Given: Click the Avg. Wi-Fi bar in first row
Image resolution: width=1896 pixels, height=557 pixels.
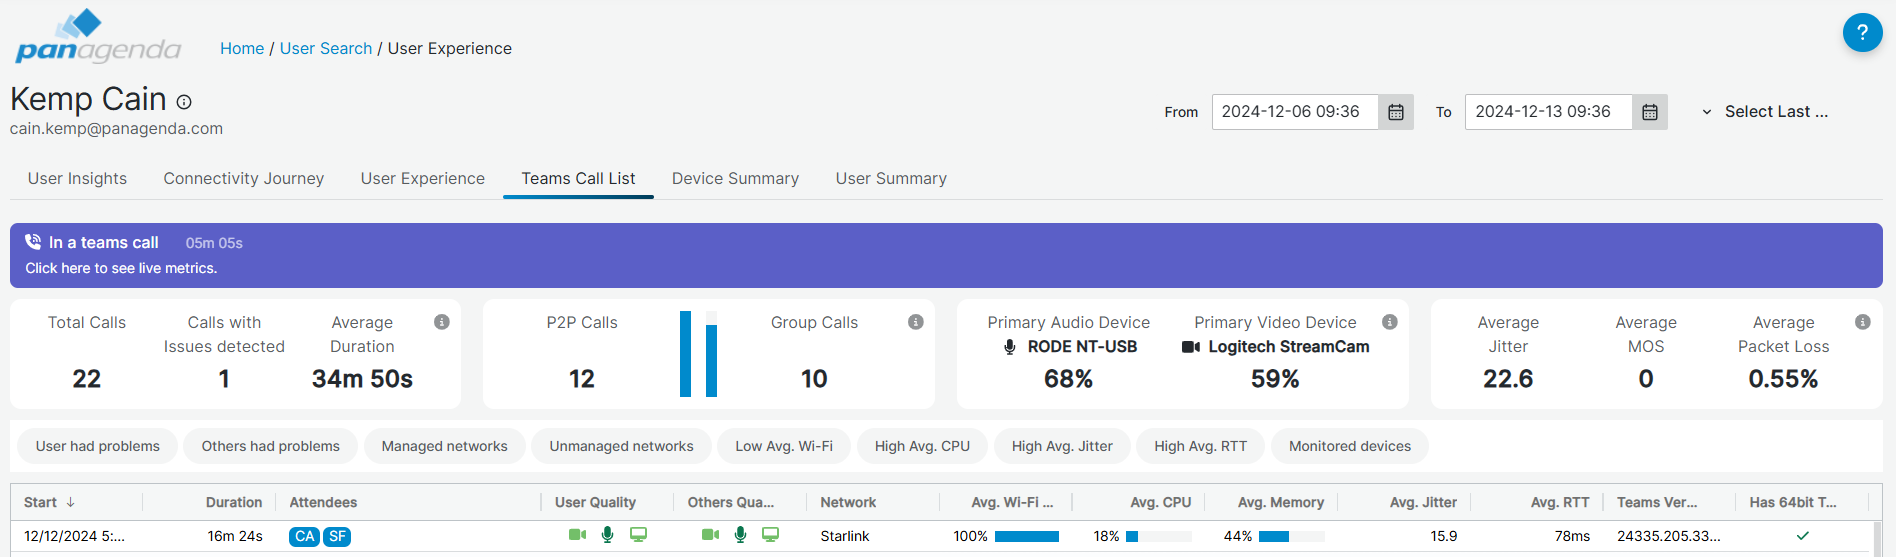Looking at the screenshot, I should coord(1026,536).
